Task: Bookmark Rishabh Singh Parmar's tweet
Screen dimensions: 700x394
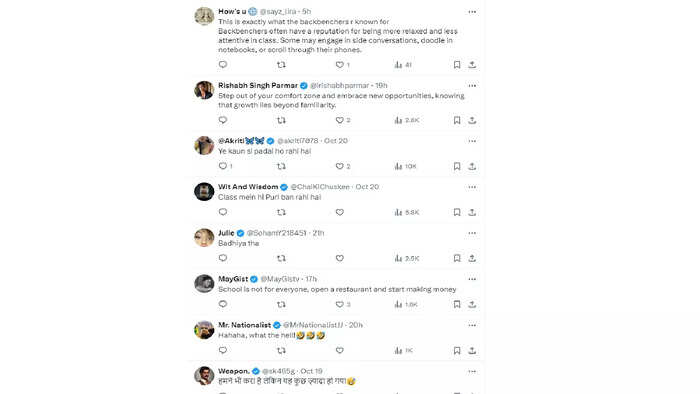Action: tap(457, 120)
